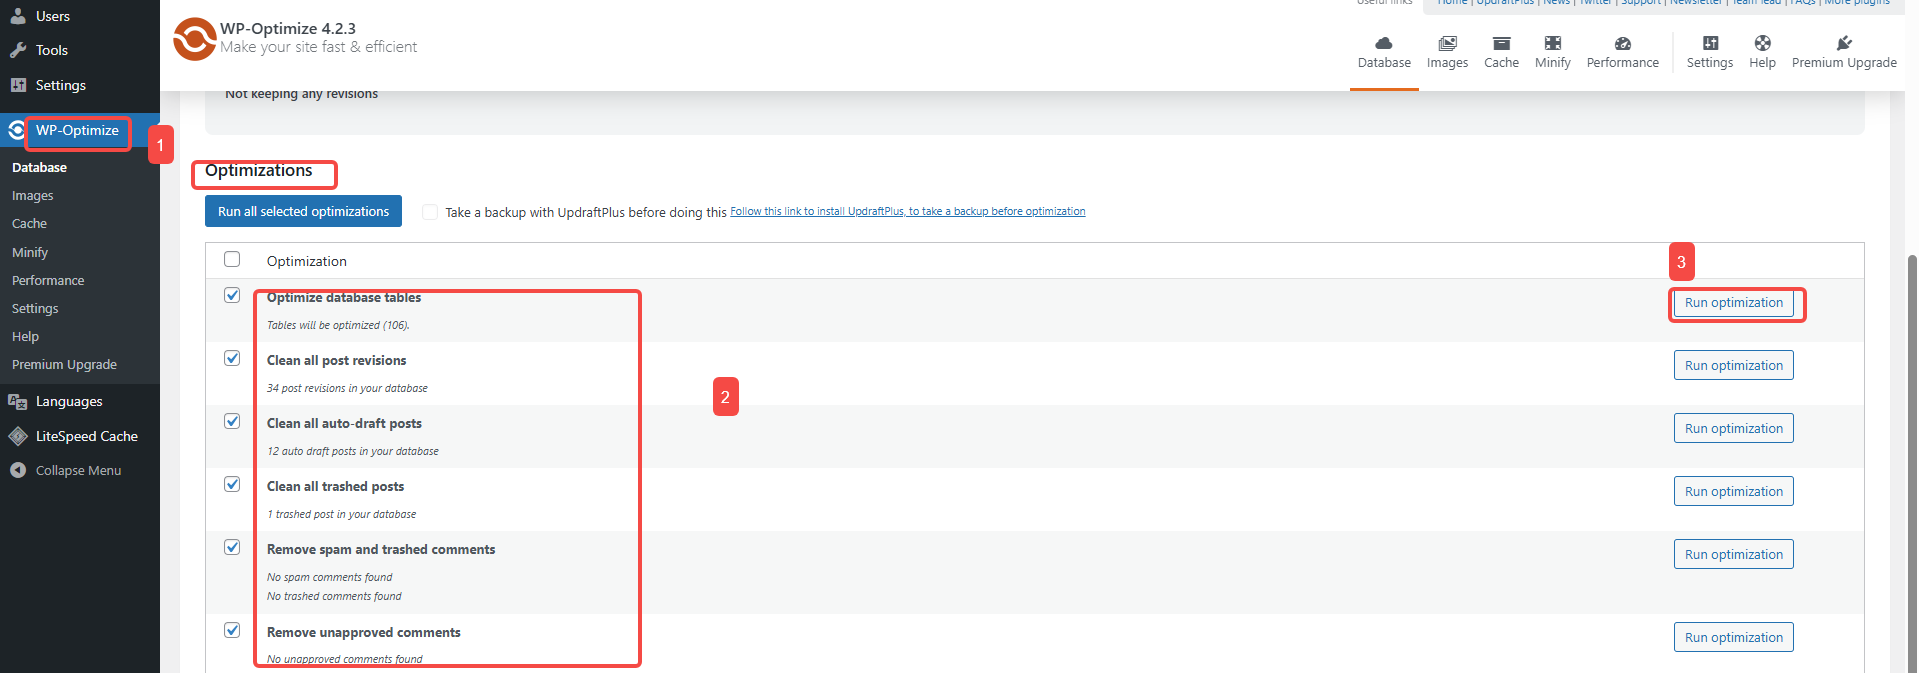The image size is (1919, 673).
Task: Run optimization for Clean all post revisions
Action: 1733,365
